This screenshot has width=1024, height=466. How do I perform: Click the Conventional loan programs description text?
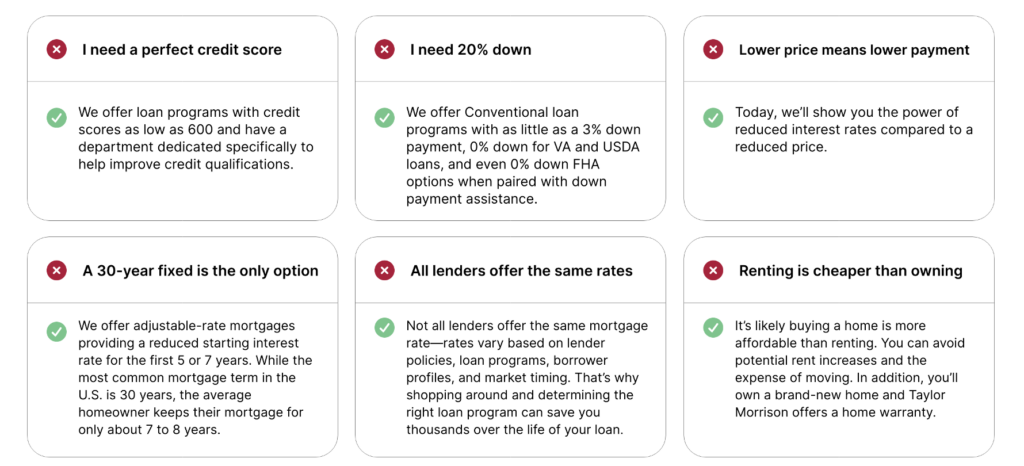pyautogui.click(x=523, y=155)
